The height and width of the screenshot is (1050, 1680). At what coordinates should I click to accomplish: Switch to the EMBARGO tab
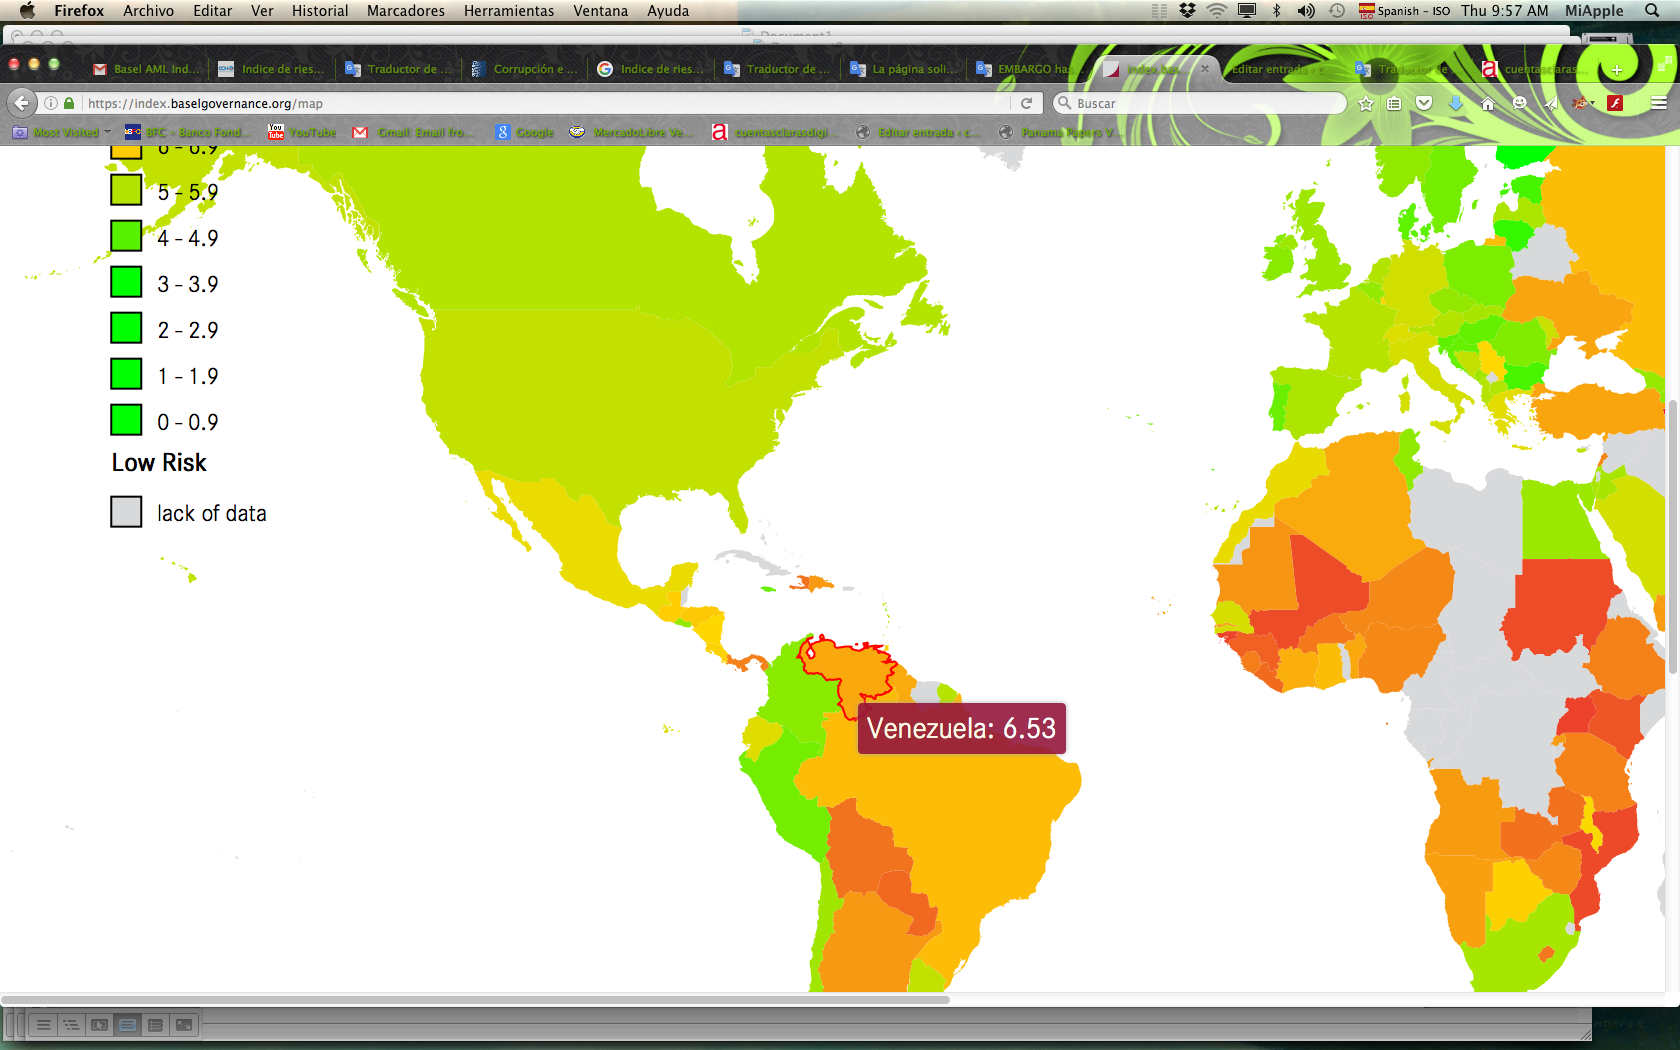[x=1030, y=69]
